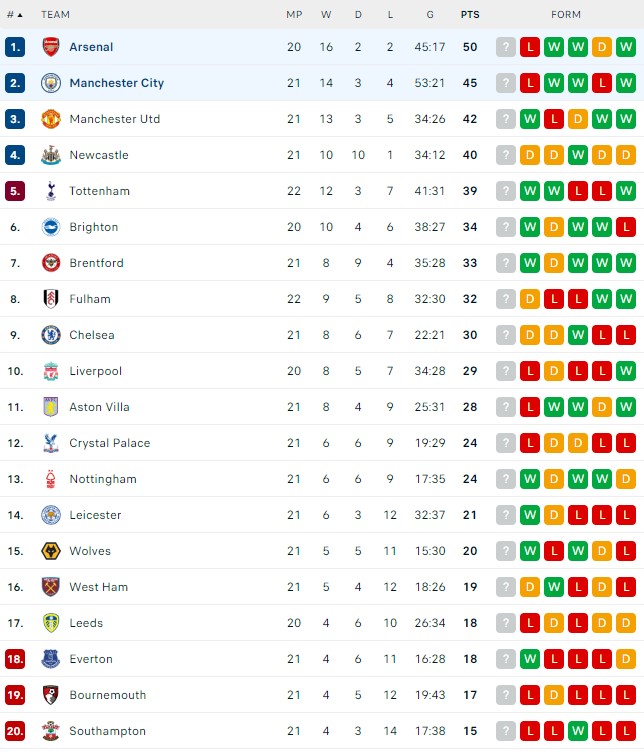
Task: Click Chelsea's first orange draw form badge
Action: click(529, 335)
